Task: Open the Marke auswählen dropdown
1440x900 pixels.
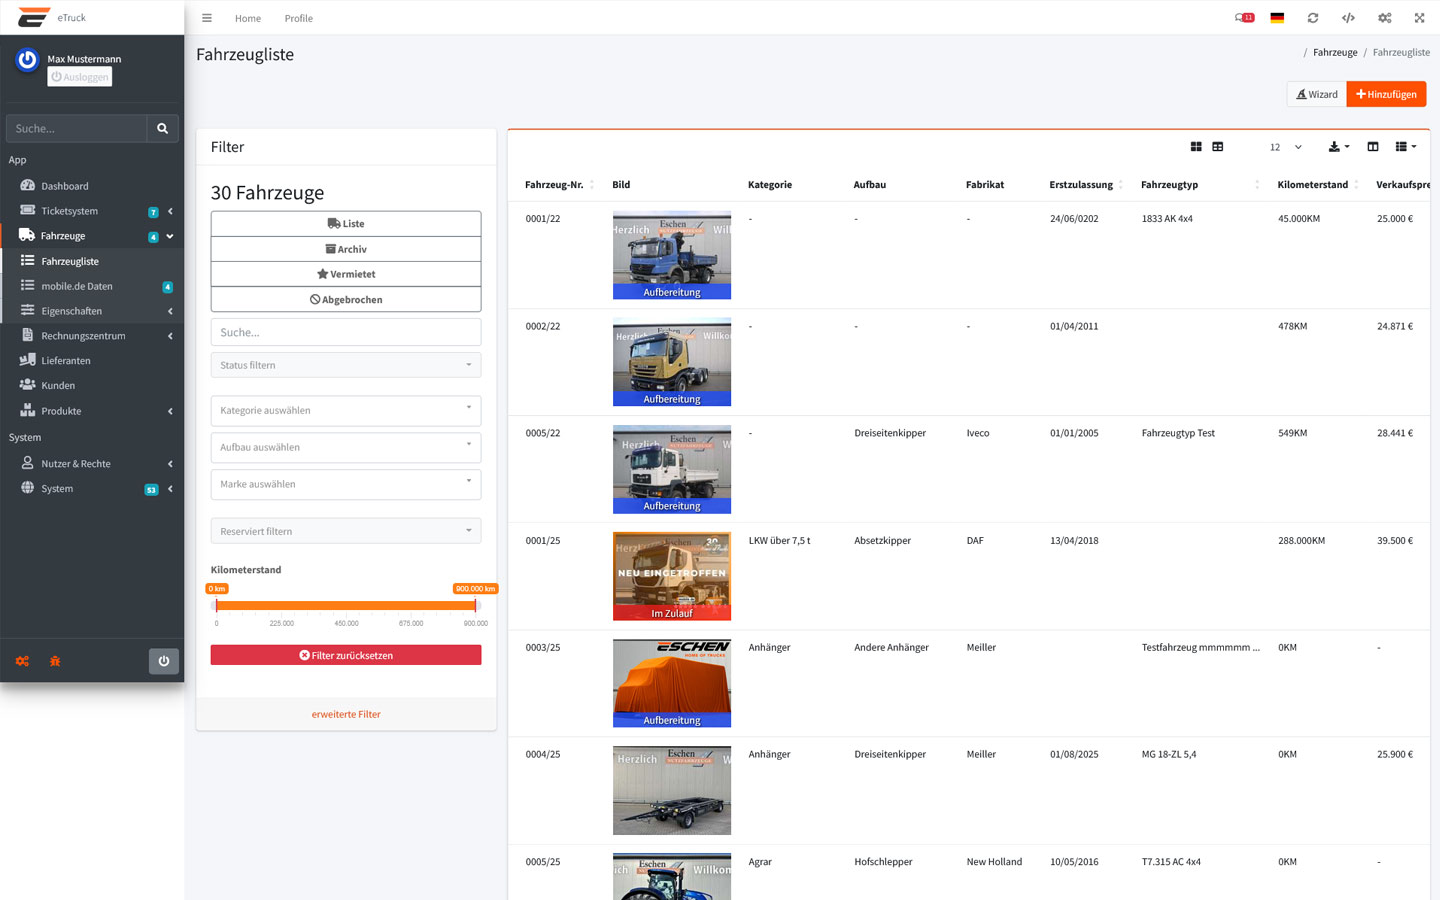Action: 346,484
